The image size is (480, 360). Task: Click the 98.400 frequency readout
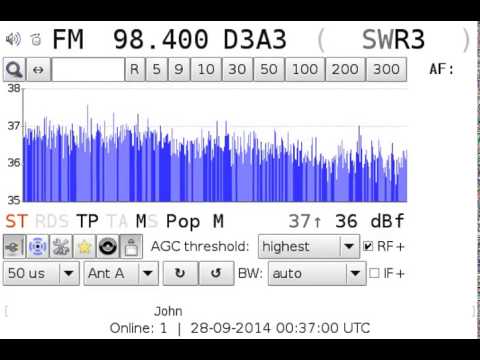pyautogui.click(x=161, y=40)
